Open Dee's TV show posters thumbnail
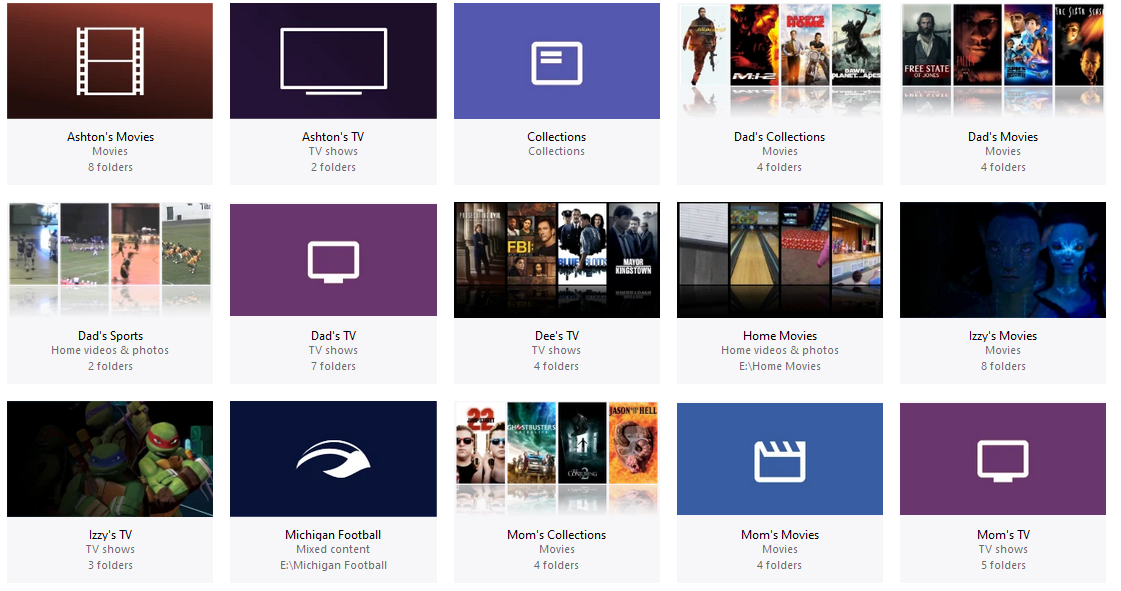Screen dimensions: 1121x591 click(x=556, y=259)
